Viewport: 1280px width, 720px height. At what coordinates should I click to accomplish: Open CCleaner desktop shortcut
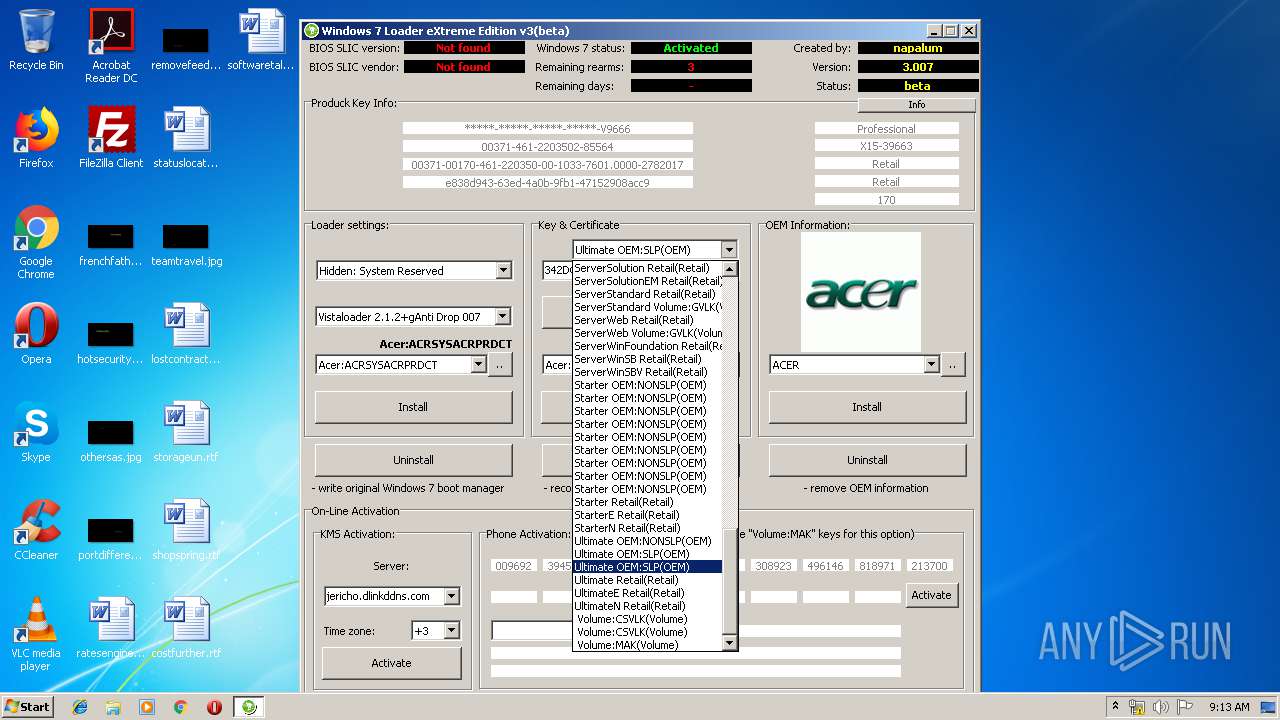click(x=36, y=530)
